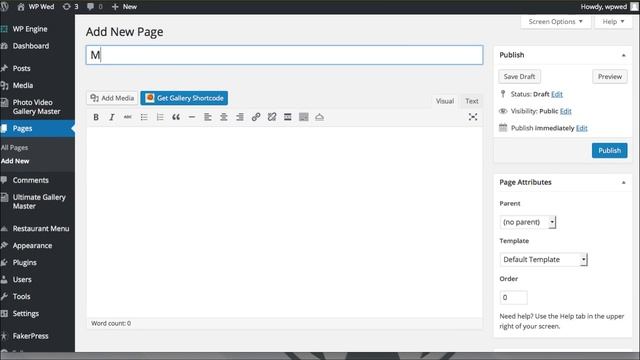Go to All Pages submenu

[14, 147]
